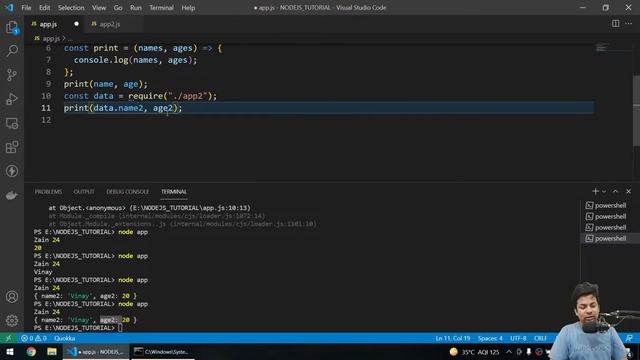Click the Split Editor Right icon
This screenshot has height=360, width=640.
616,24
